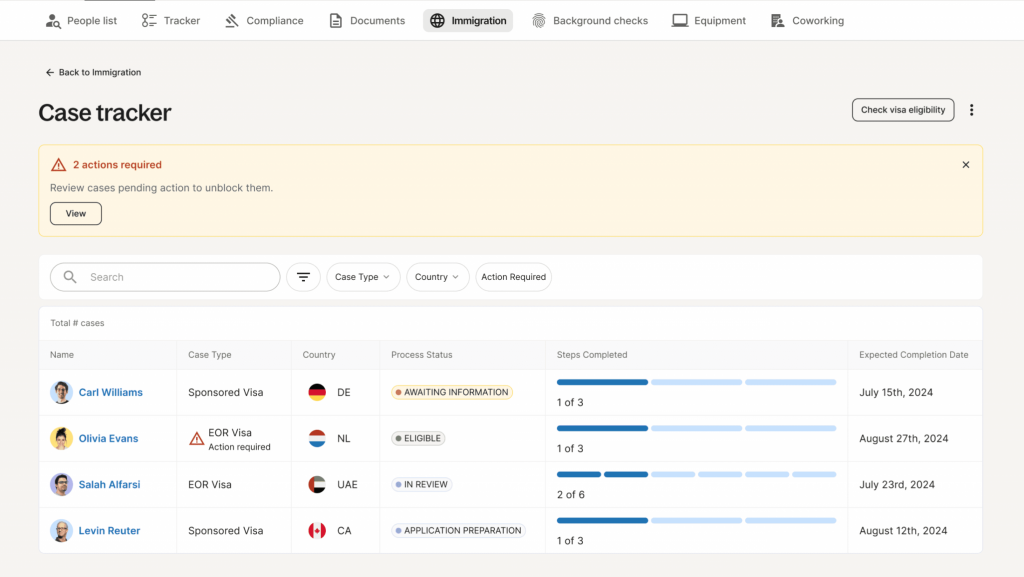Screen dimensions: 1024x577
Task: Open the People list section
Action: point(81,20)
